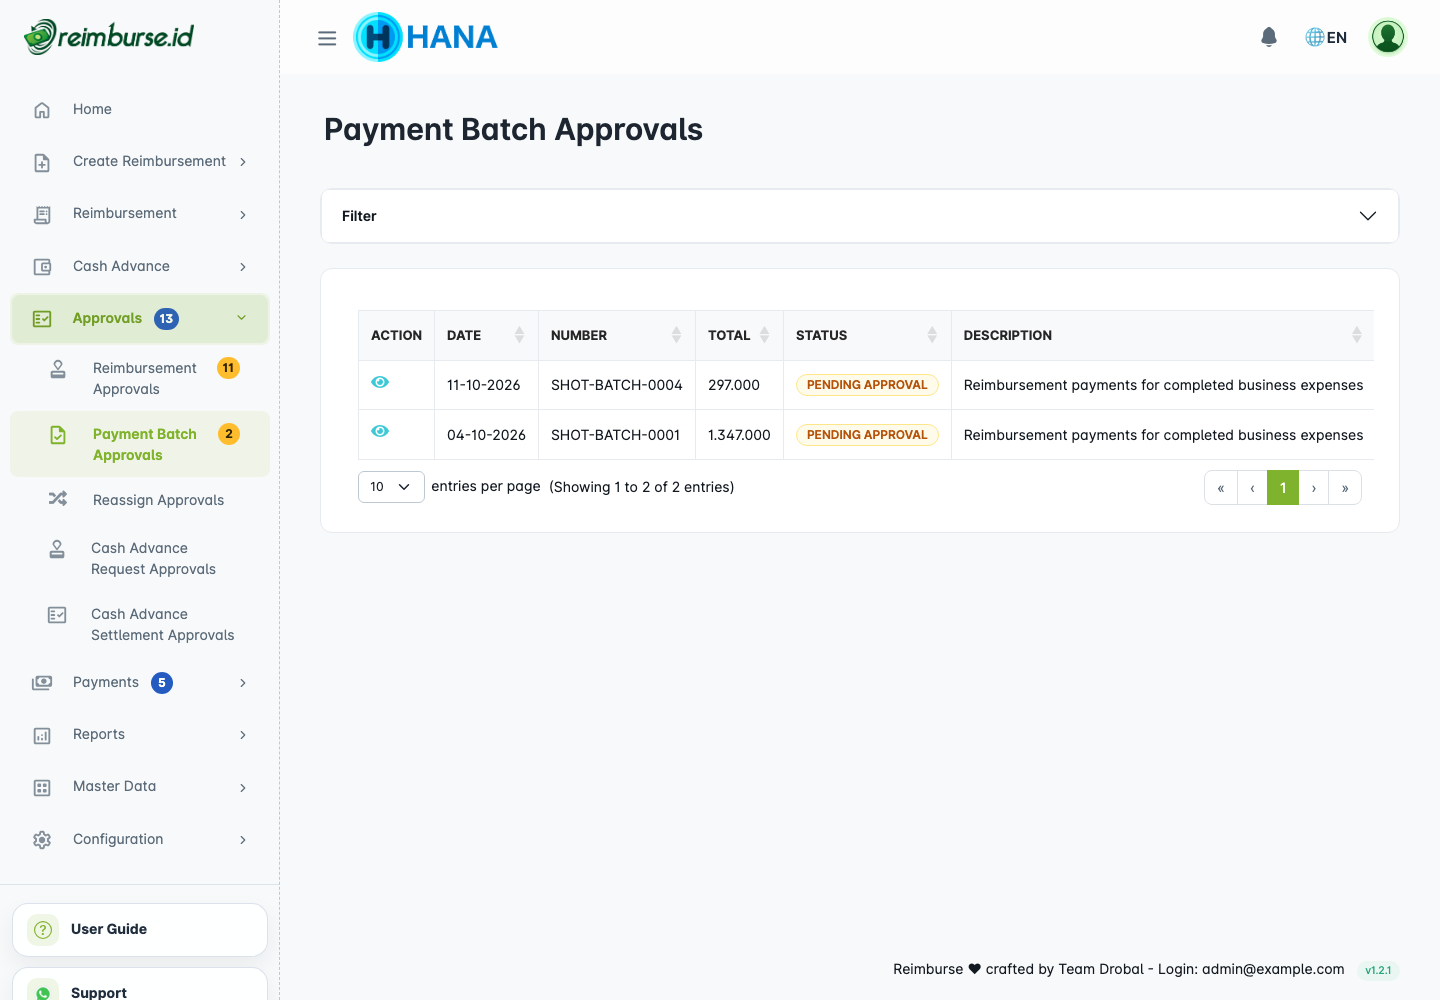
Task: Open the notifications bell
Action: pyautogui.click(x=1269, y=37)
